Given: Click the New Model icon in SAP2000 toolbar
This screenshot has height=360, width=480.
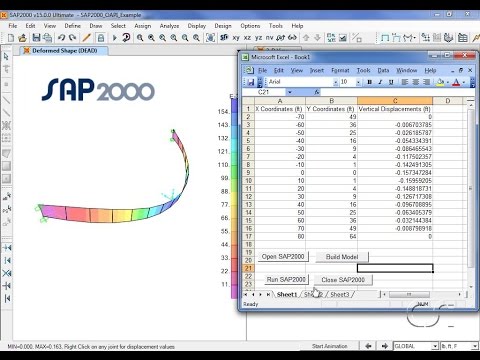Looking at the screenshot, I should (x=10, y=38).
